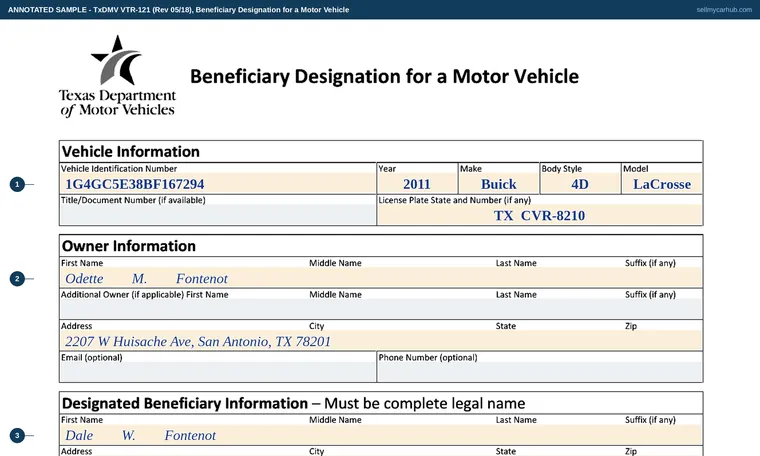Click the empty Additional Owner name field

tap(381, 309)
